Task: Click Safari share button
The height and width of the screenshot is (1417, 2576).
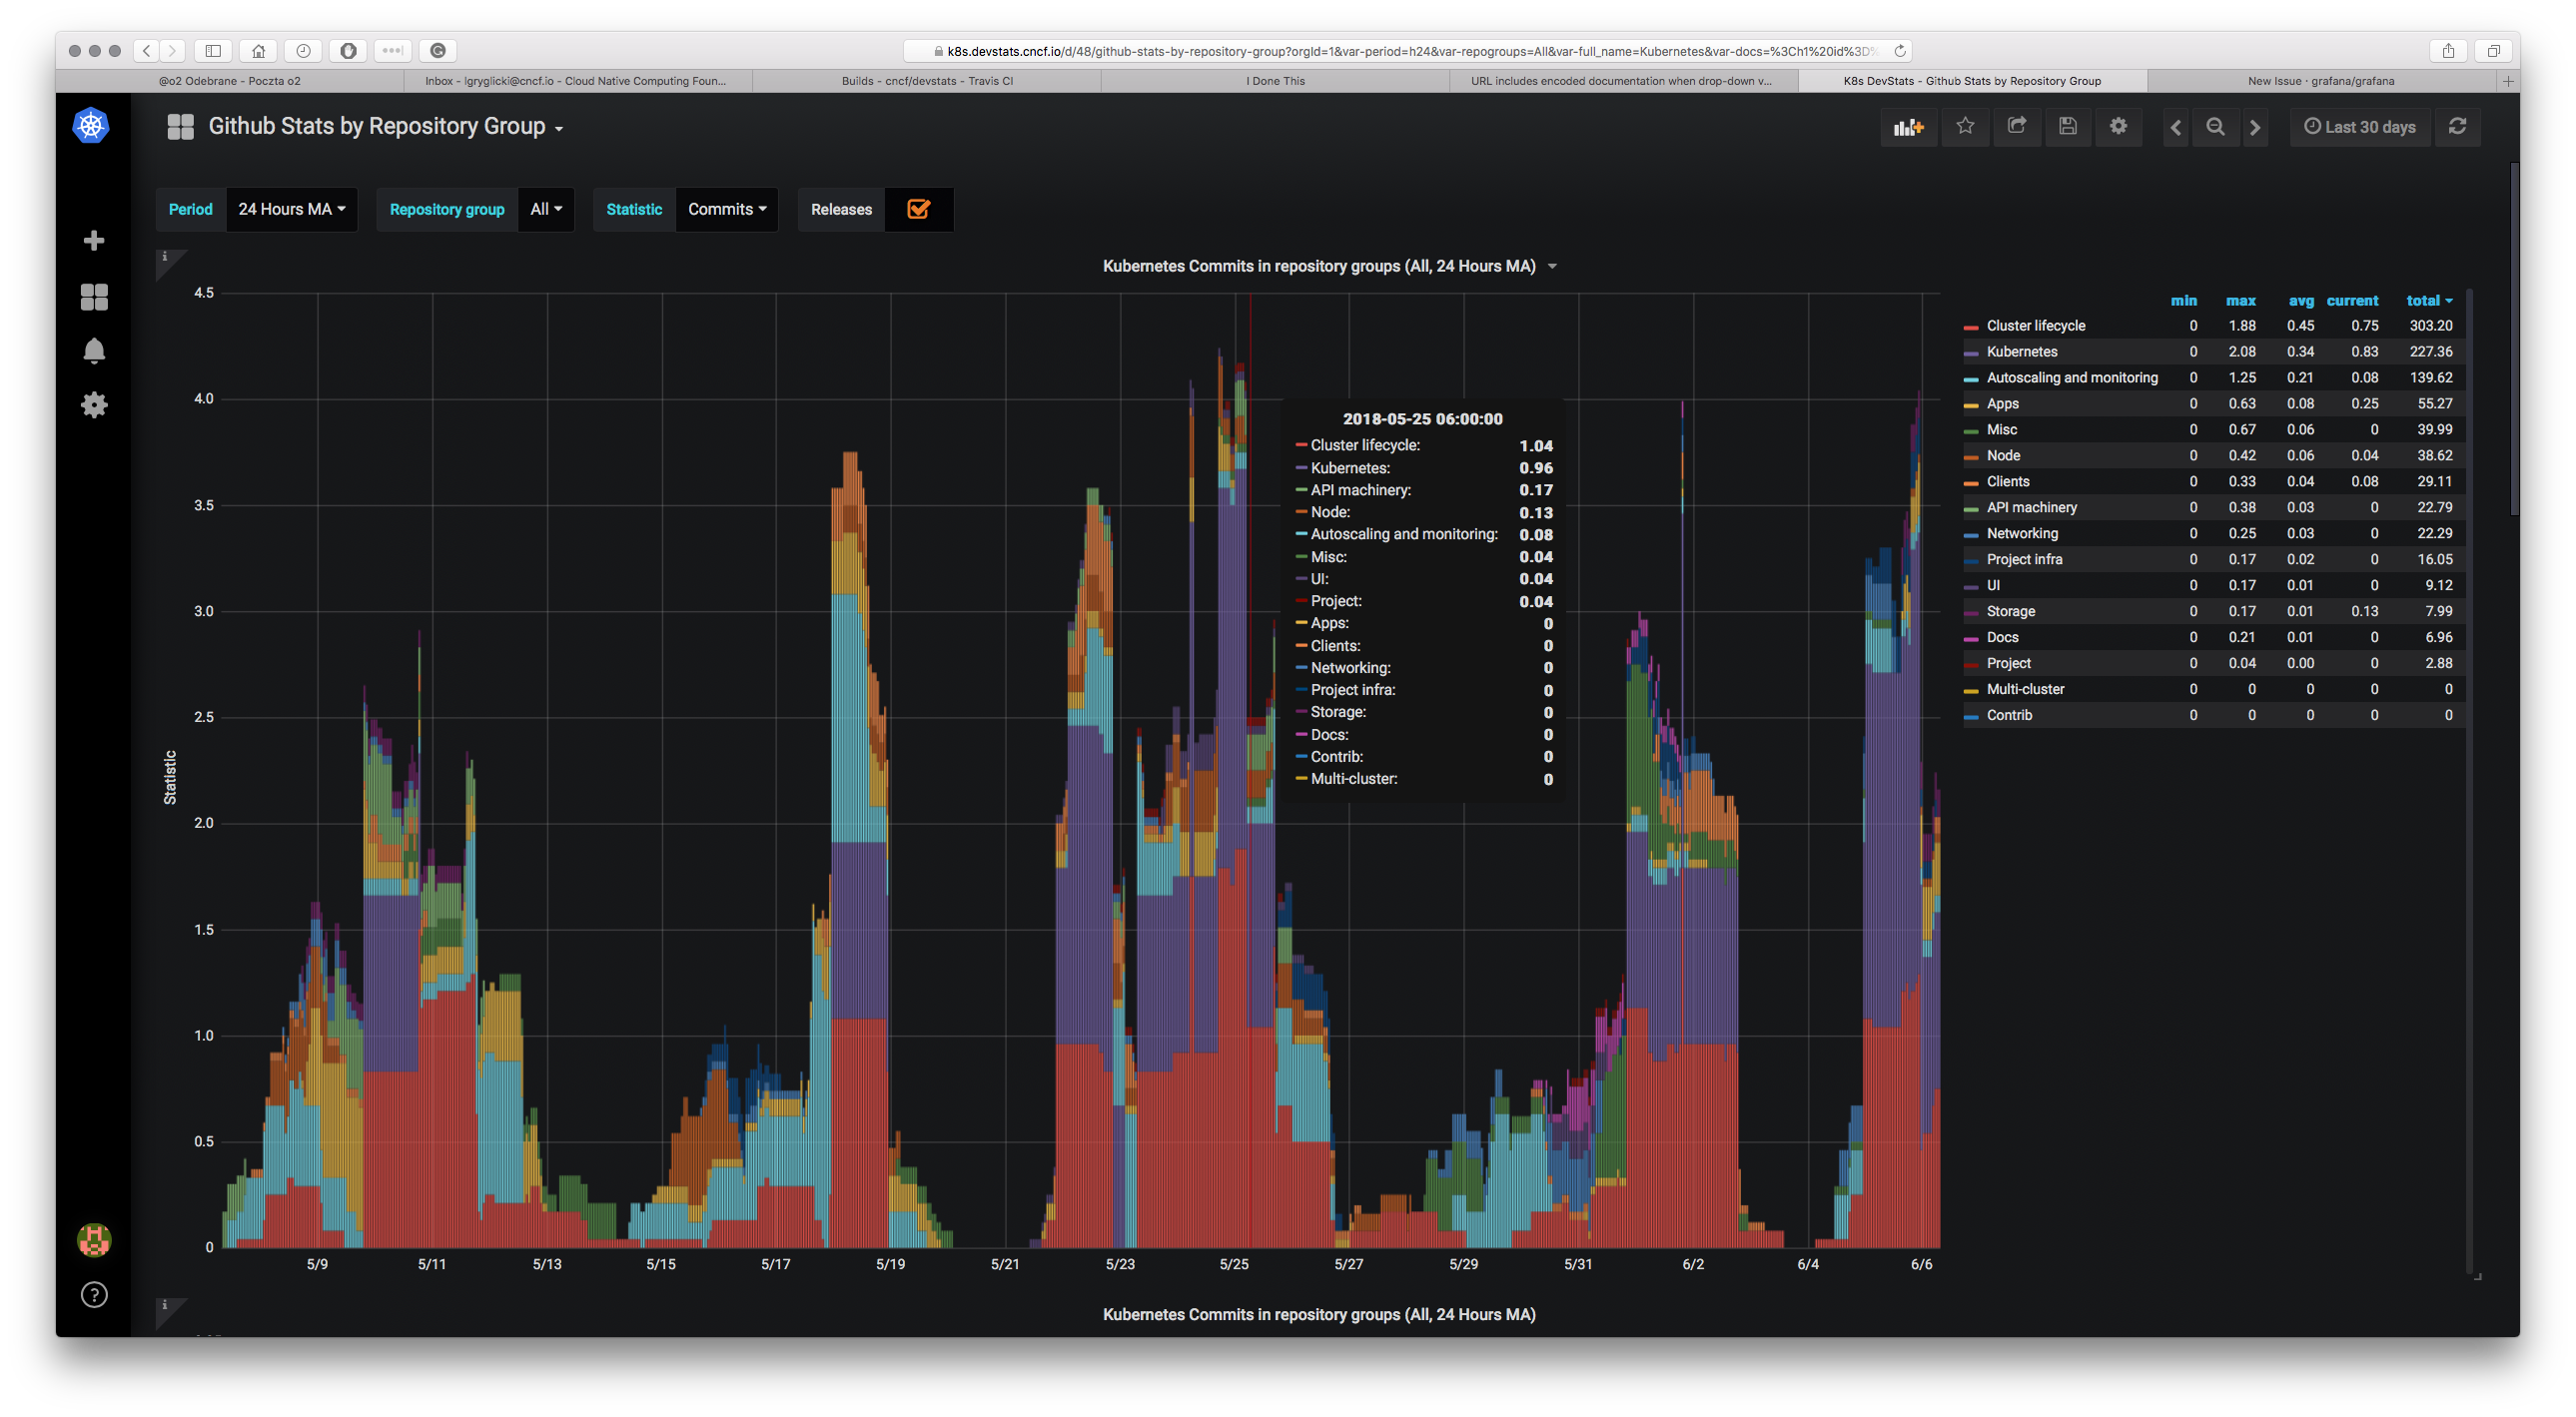Action: pos(2448,50)
